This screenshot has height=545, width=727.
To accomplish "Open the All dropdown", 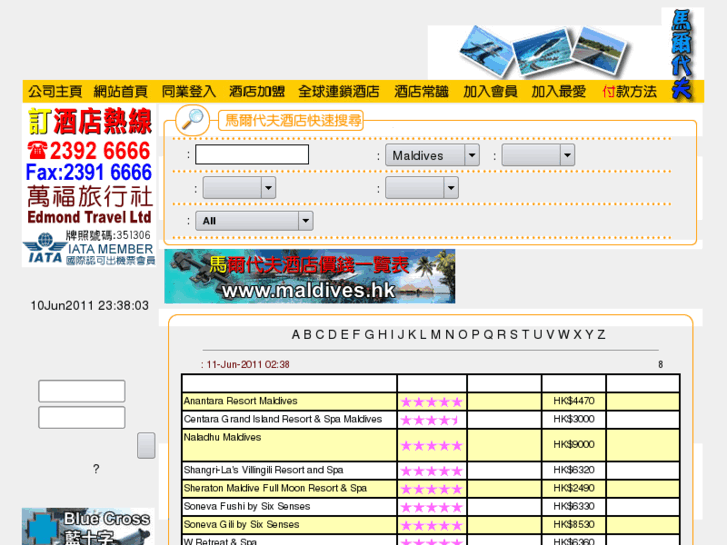I will tap(254, 221).
